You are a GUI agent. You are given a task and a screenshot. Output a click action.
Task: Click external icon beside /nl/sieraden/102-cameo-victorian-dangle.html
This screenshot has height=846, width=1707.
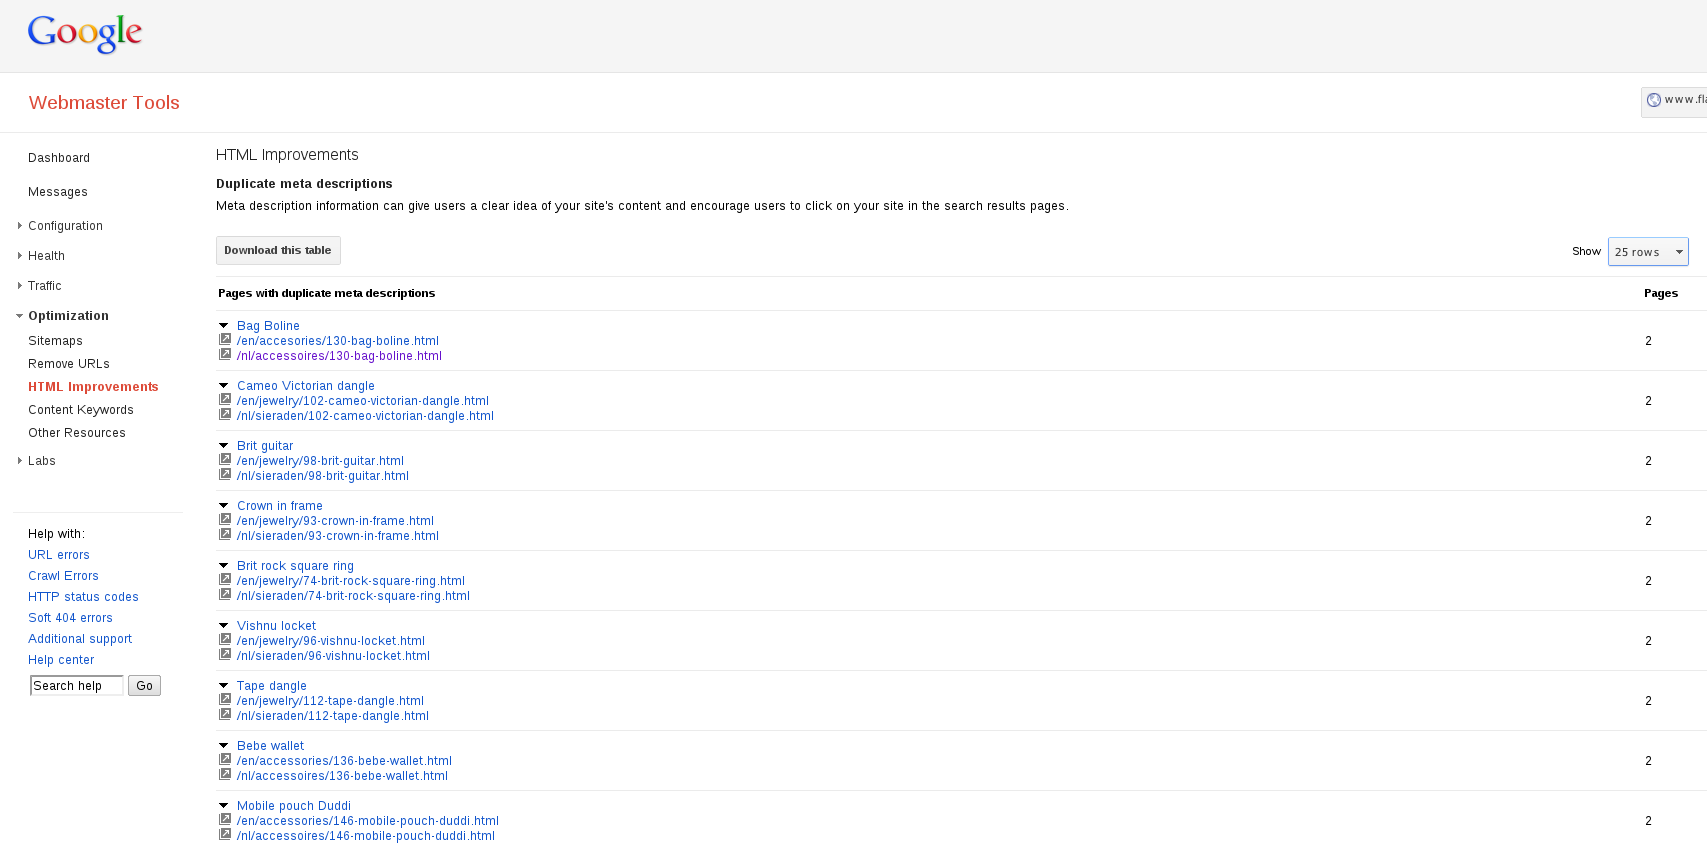click(x=225, y=415)
